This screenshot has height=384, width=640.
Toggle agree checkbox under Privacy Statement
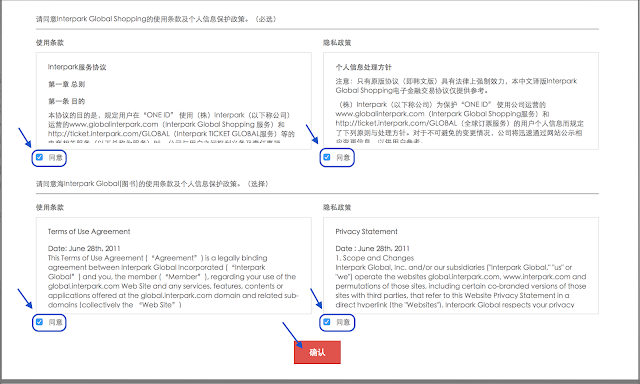click(x=327, y=322)
